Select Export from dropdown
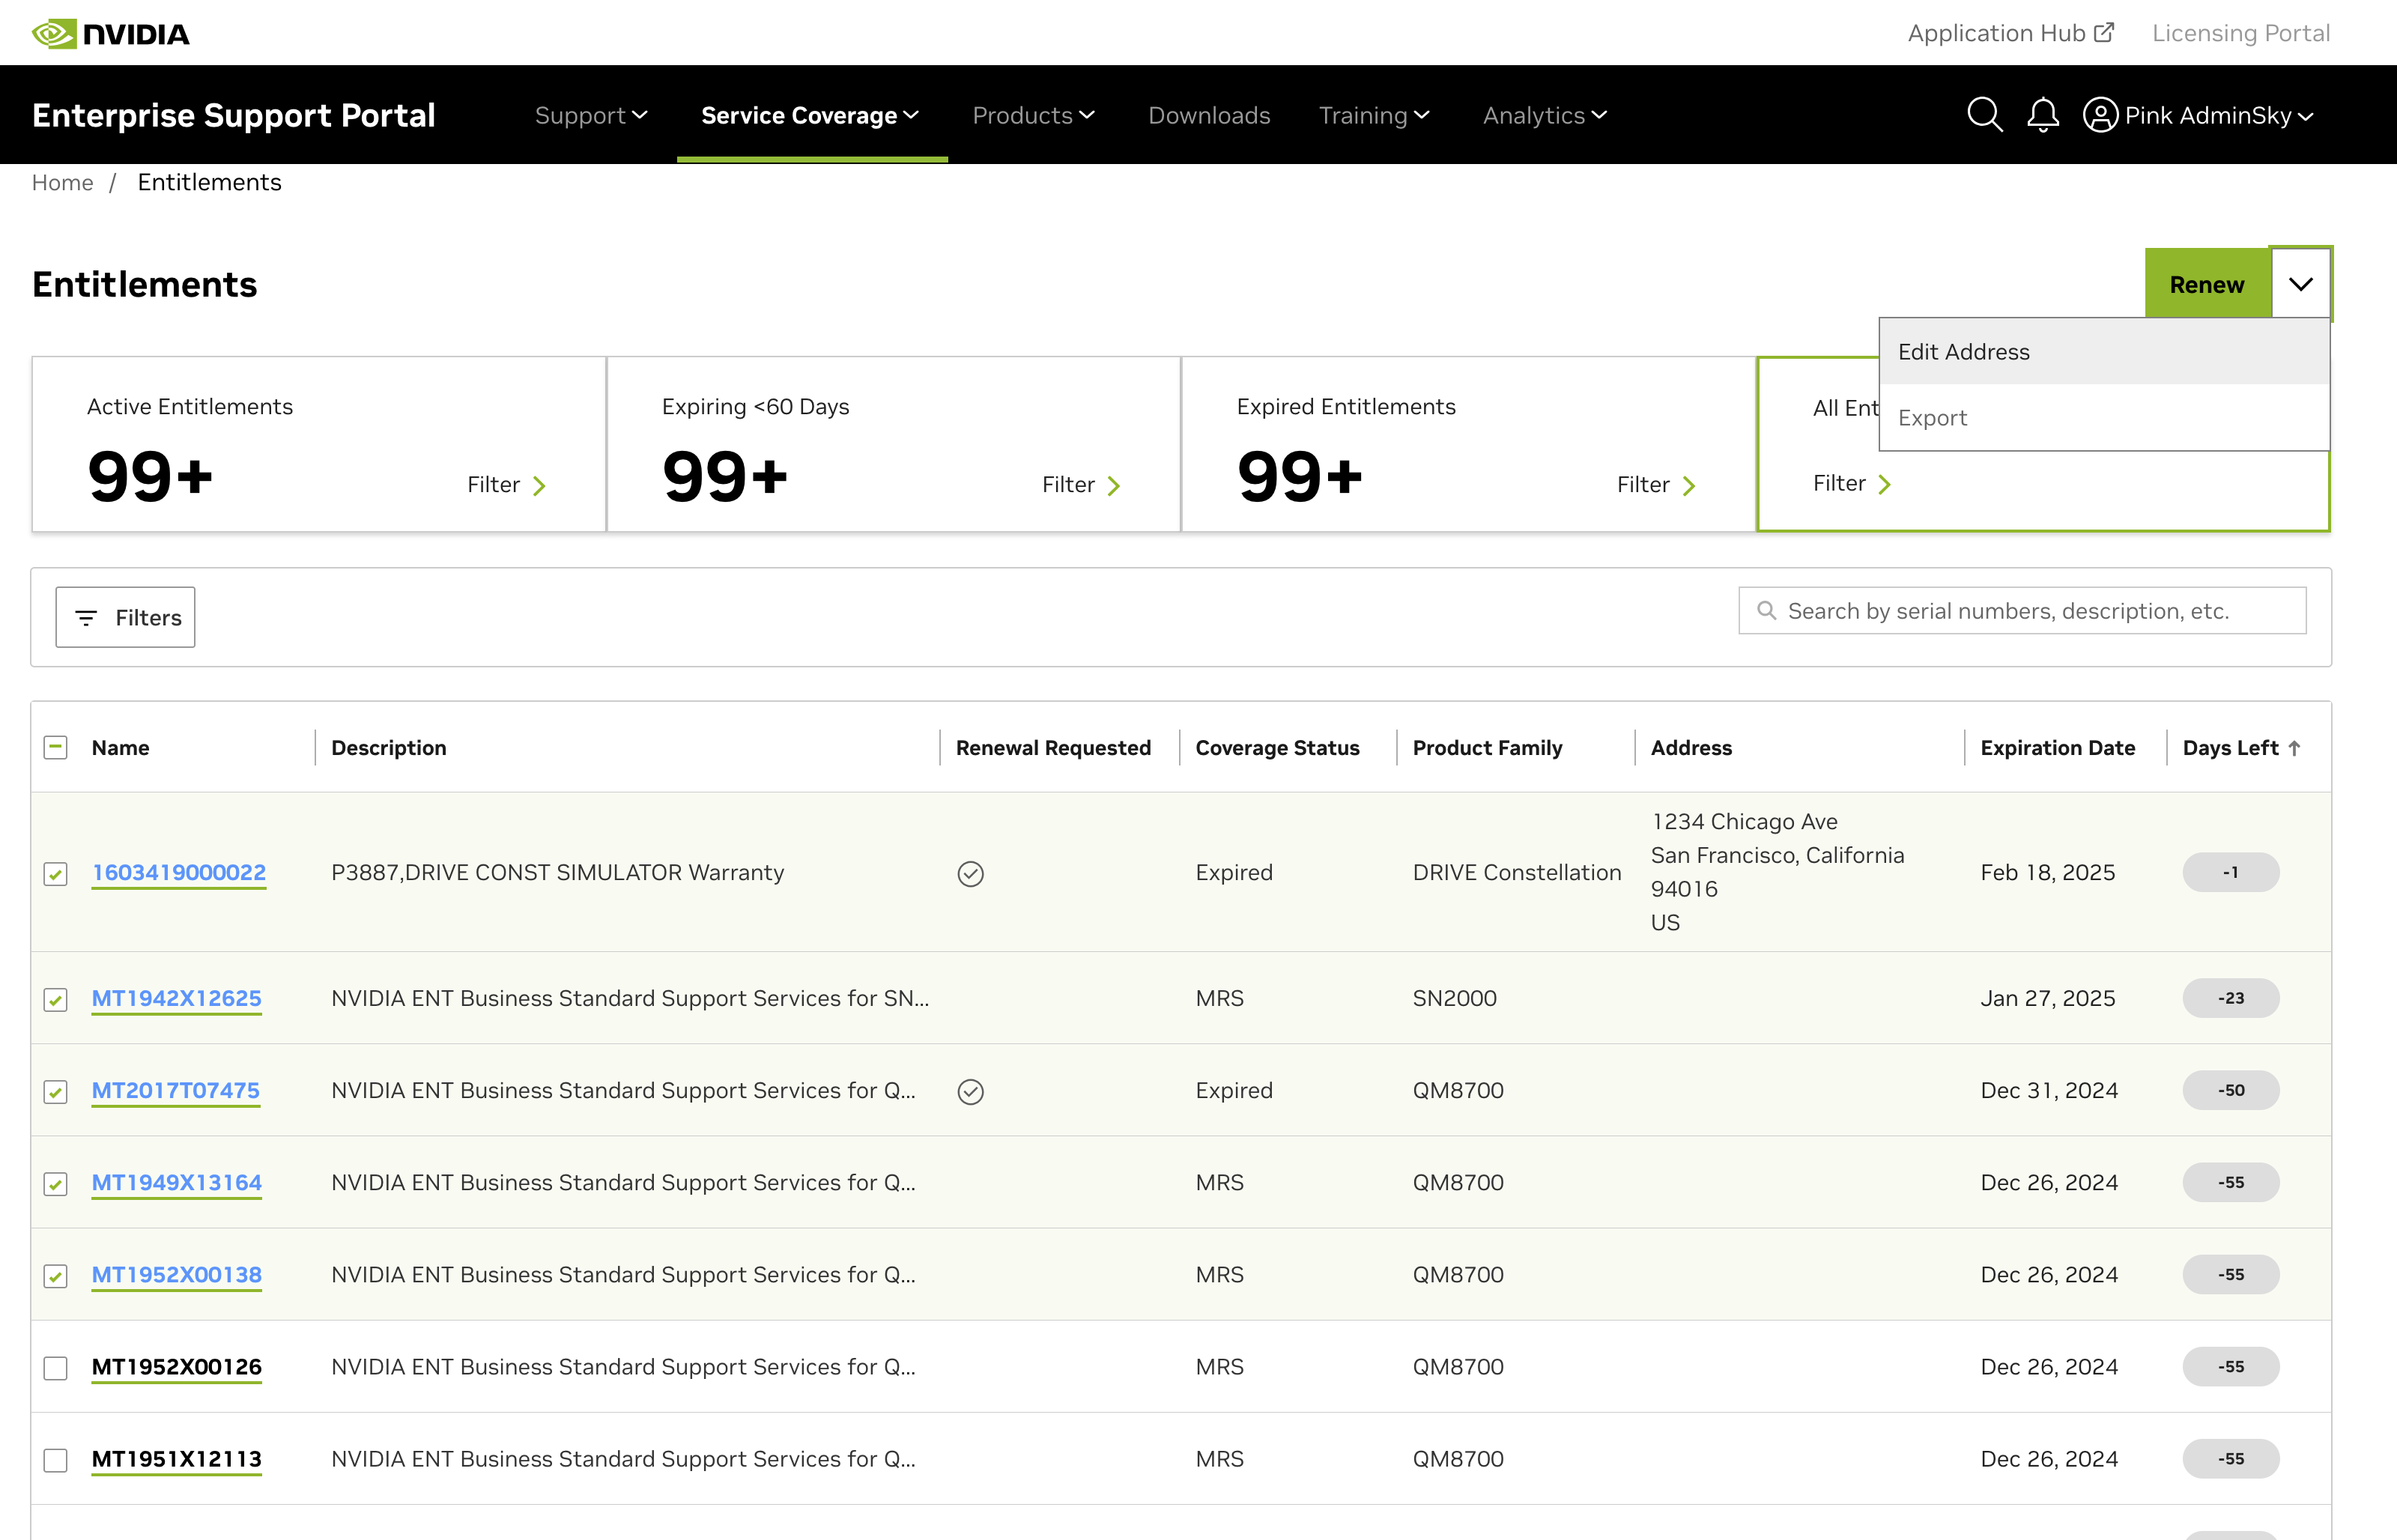Screen dimensions: 2397x1540 [2104, 418]
